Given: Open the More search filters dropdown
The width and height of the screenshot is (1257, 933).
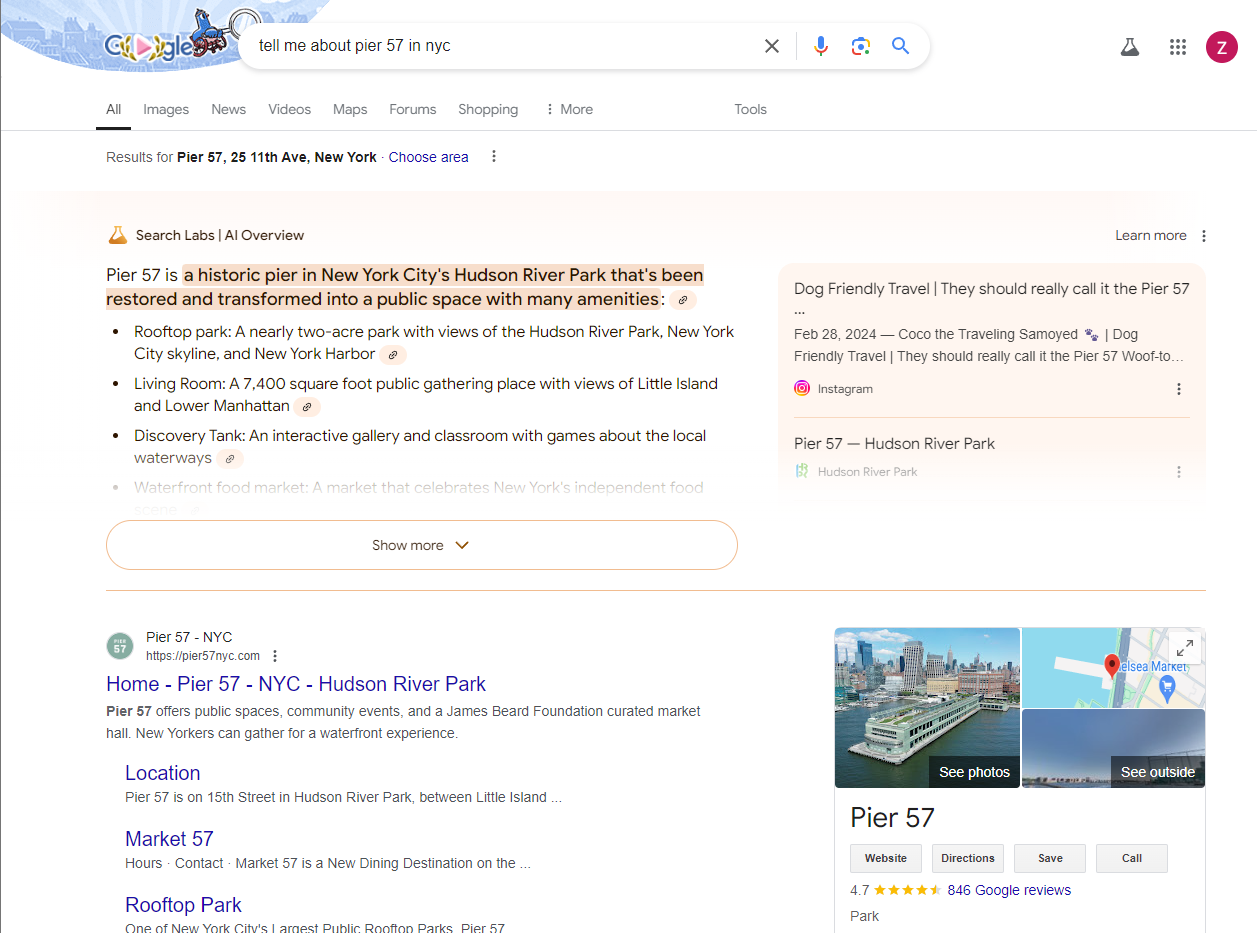Looking at the screenshot, I should (x=568, y=109).
